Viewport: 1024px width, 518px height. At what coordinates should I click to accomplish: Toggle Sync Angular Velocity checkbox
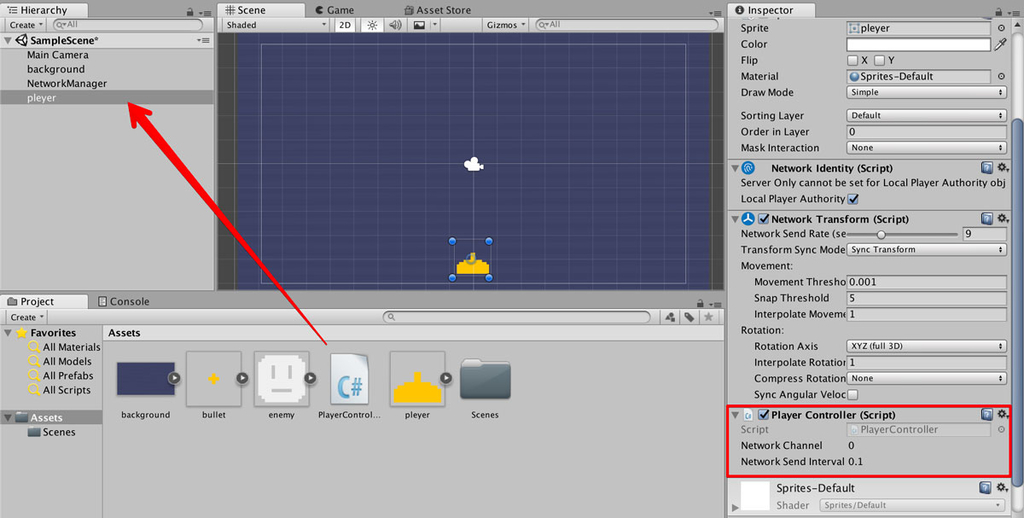(853, 395)
